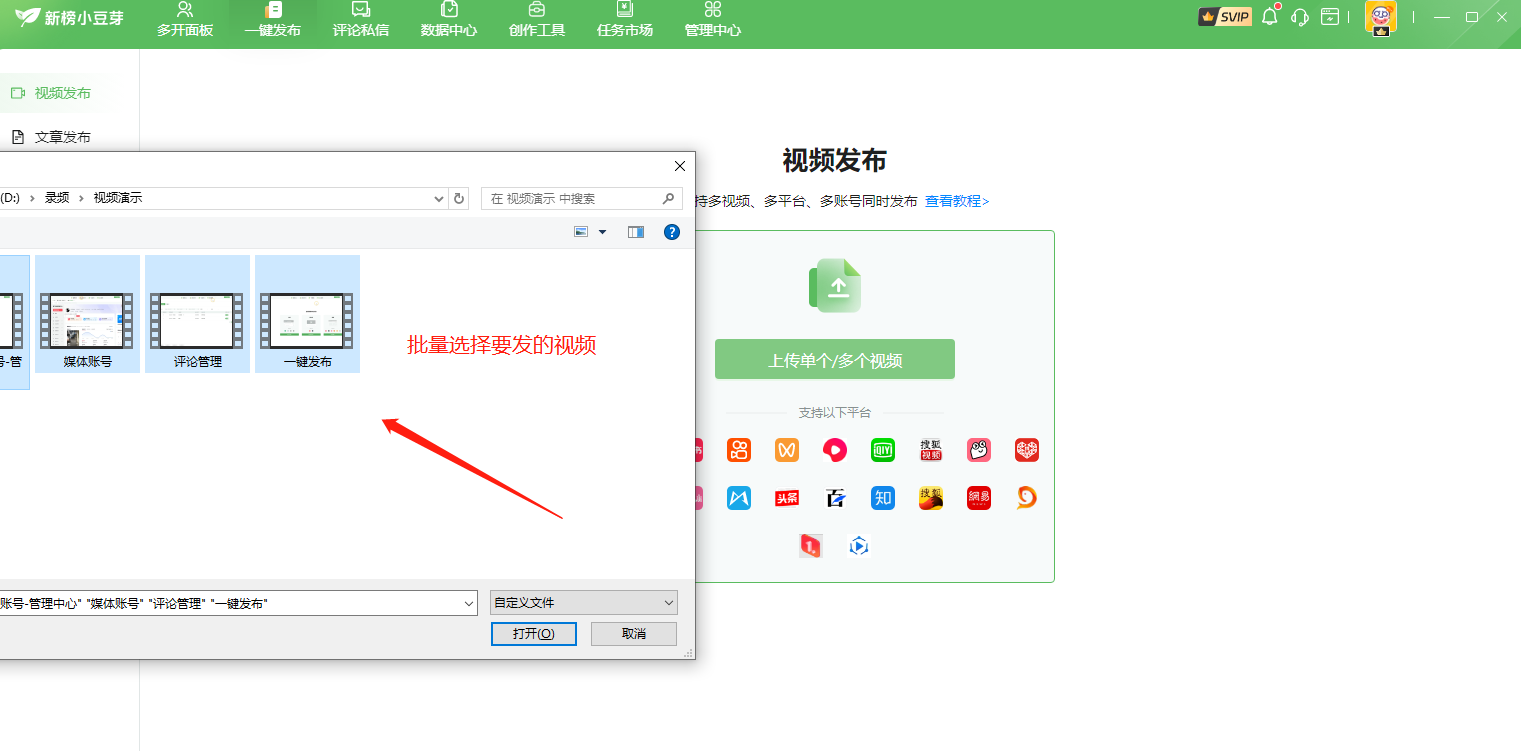
Task: Open the 任务市场 tab
Action: point(625,20)
